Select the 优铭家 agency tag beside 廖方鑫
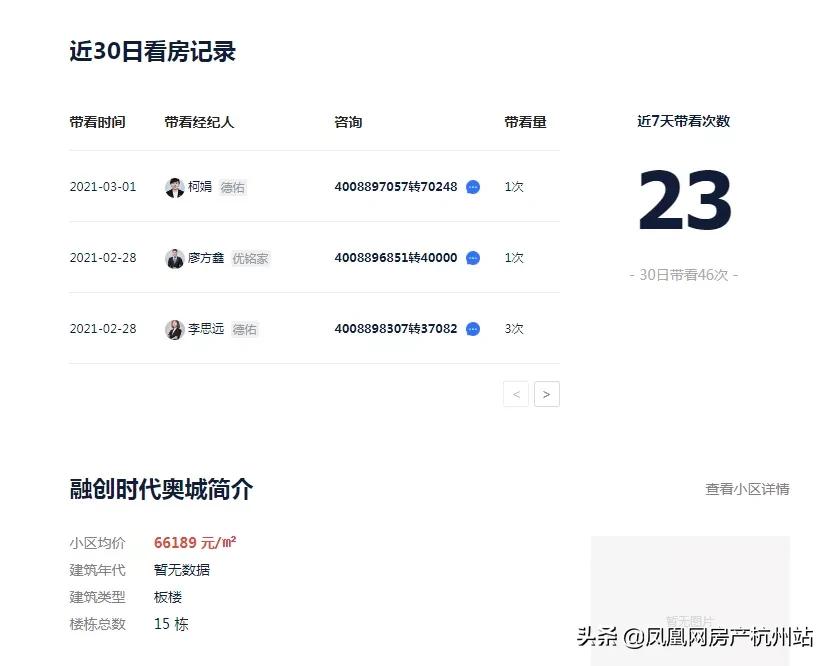The height and width of the screenshot is (666, 832). tap(251, 257)
